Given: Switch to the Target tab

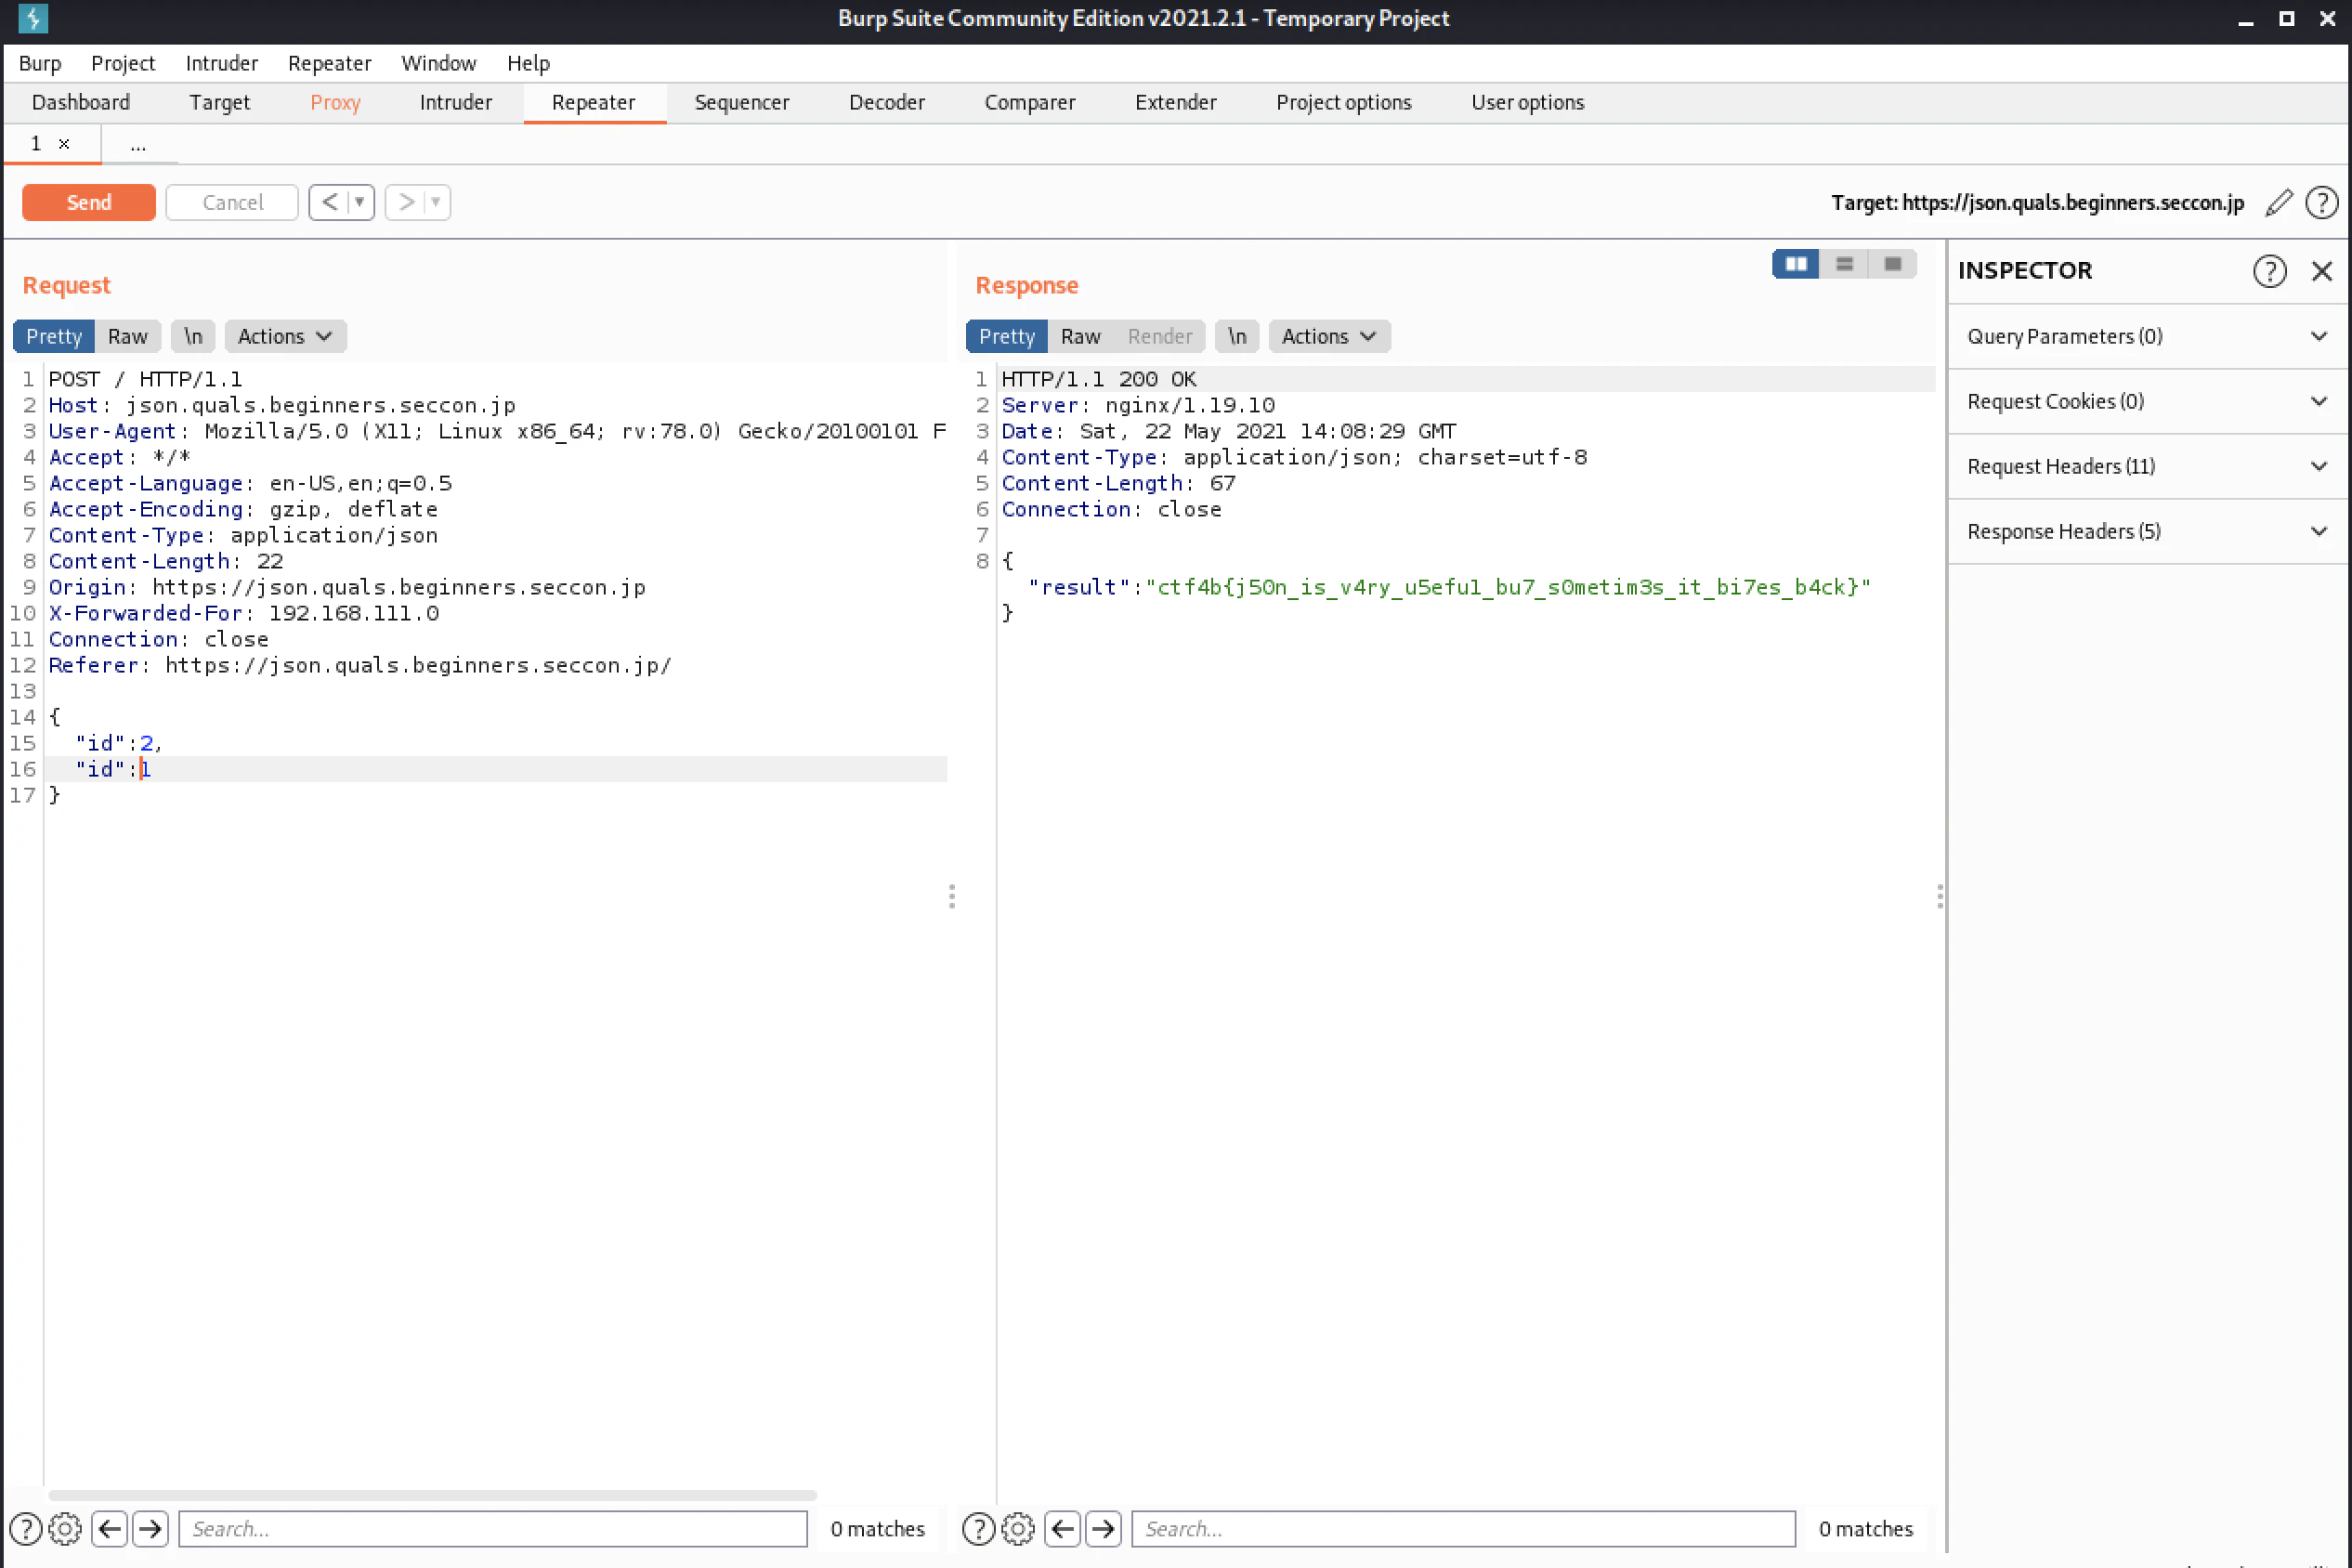Looking at the screenshot, I should (x=220, y=103).
